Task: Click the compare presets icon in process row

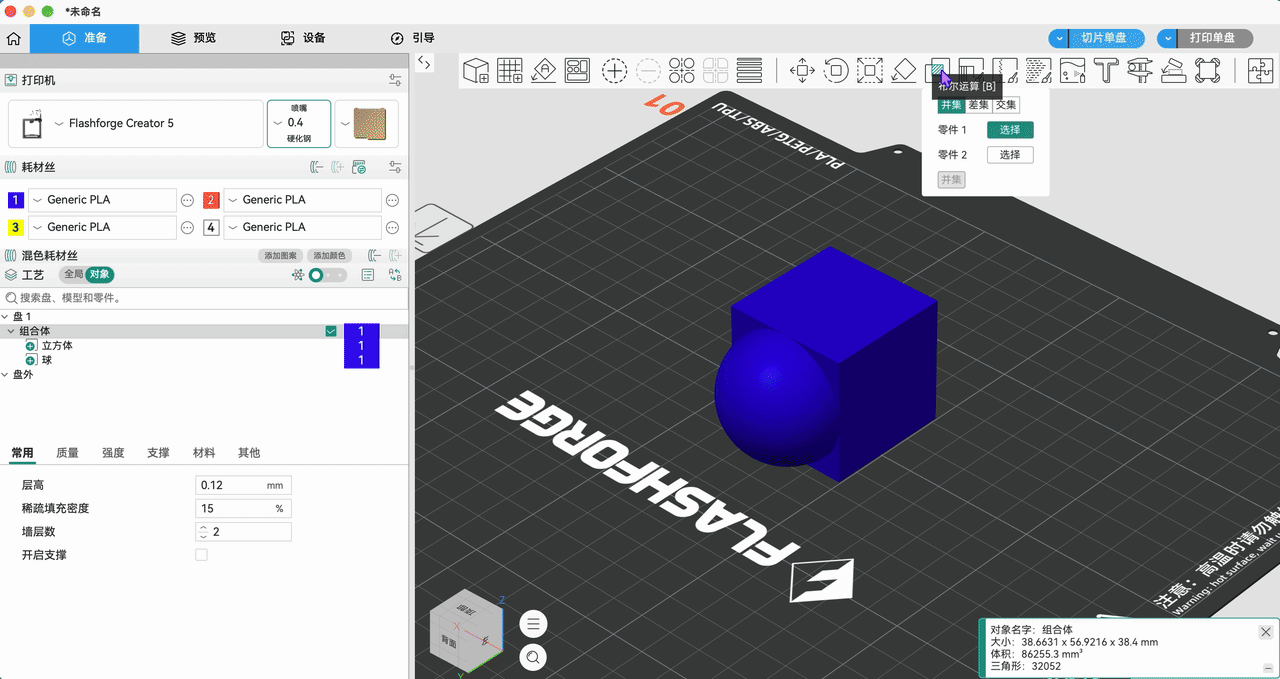Action: (395, 275)
